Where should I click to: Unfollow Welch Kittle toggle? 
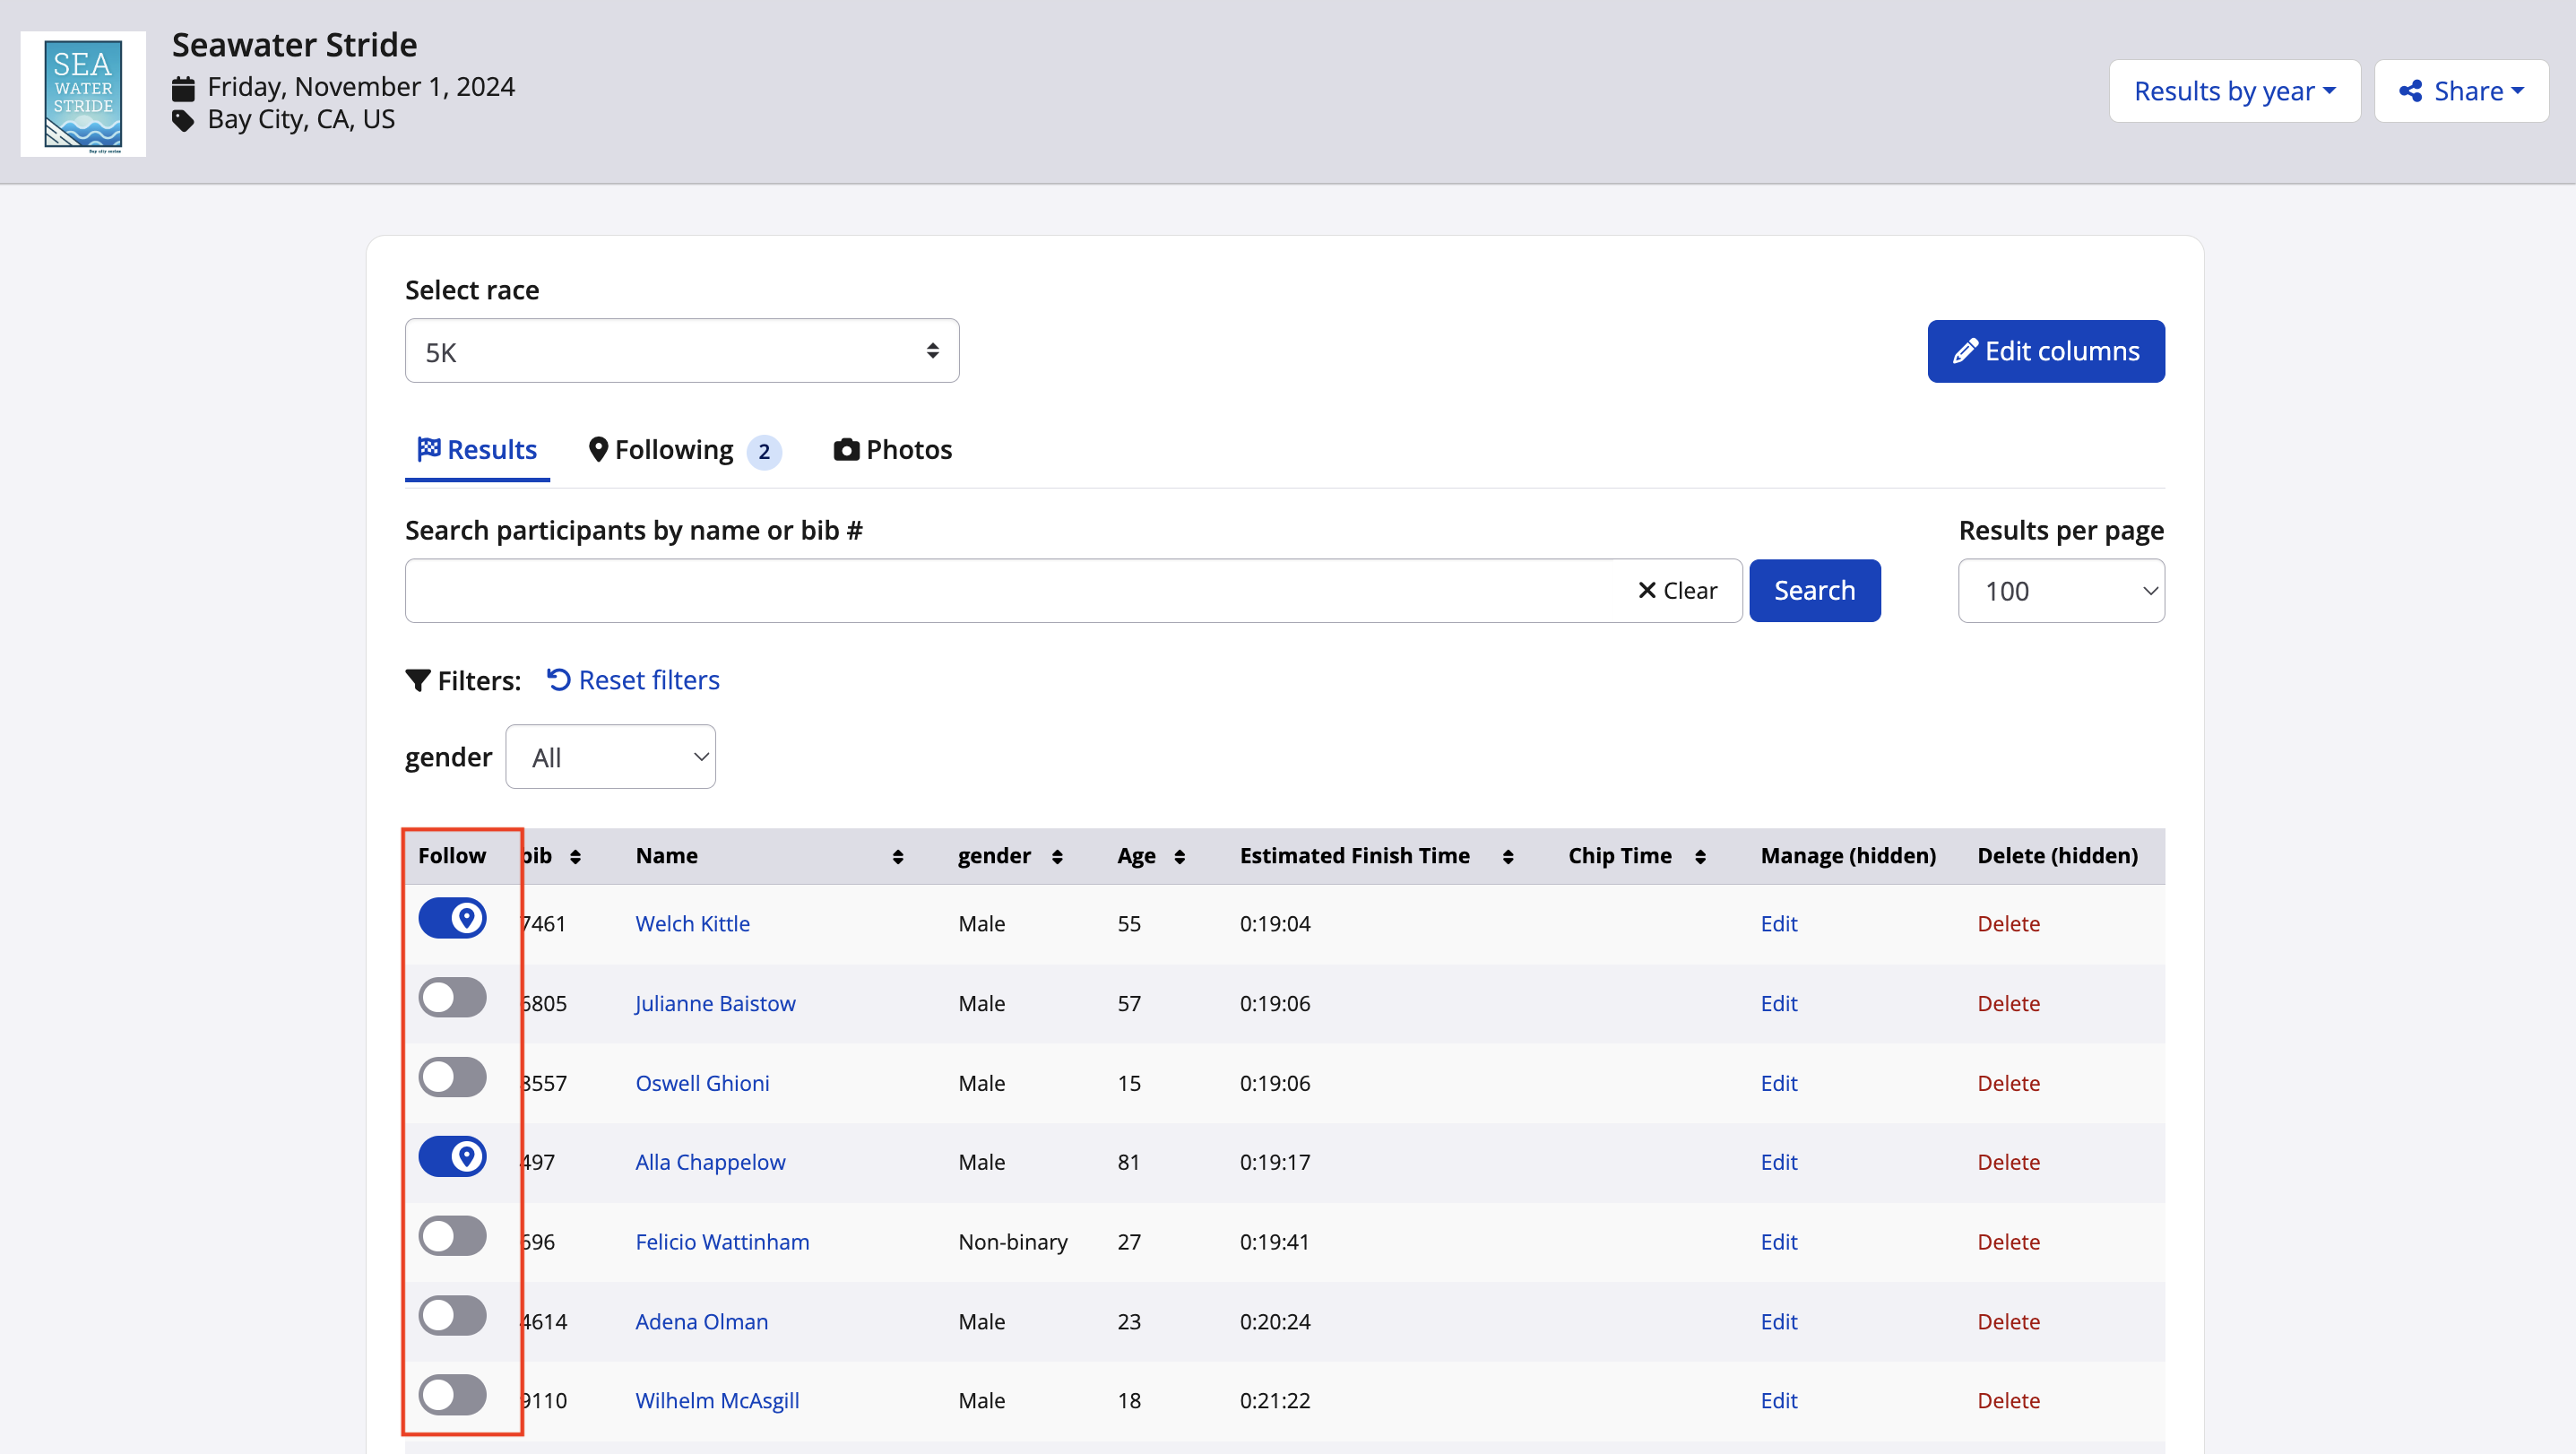[x=452, y=918]
